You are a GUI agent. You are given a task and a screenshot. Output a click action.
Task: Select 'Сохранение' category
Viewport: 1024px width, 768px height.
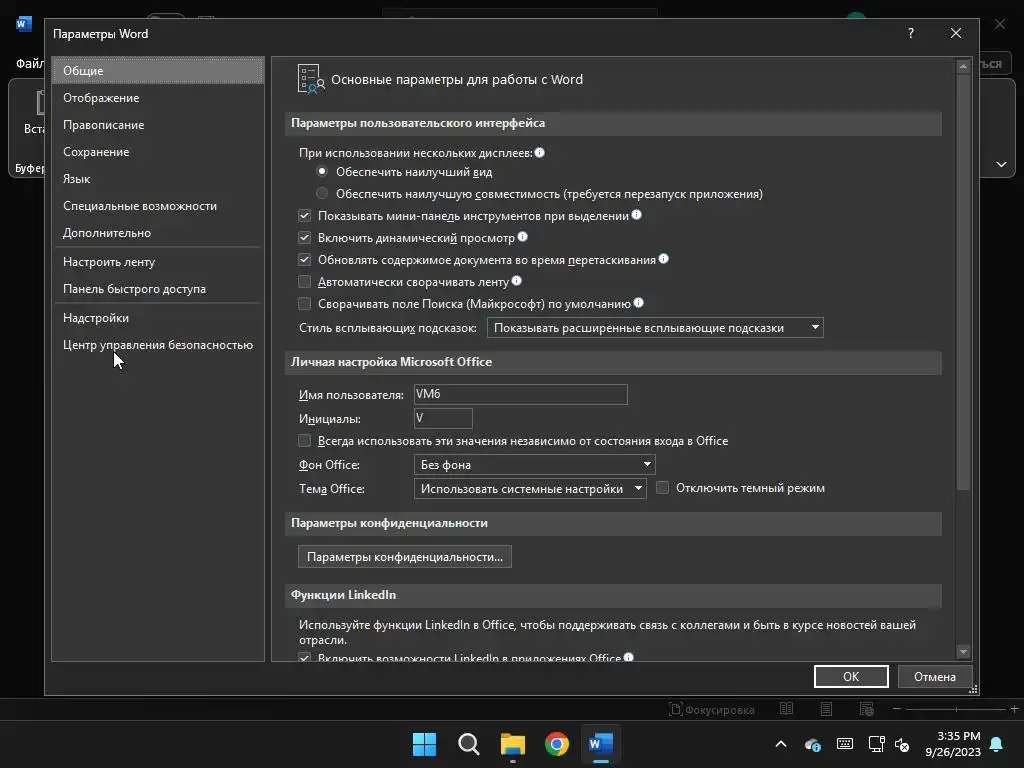coord(158,152)
